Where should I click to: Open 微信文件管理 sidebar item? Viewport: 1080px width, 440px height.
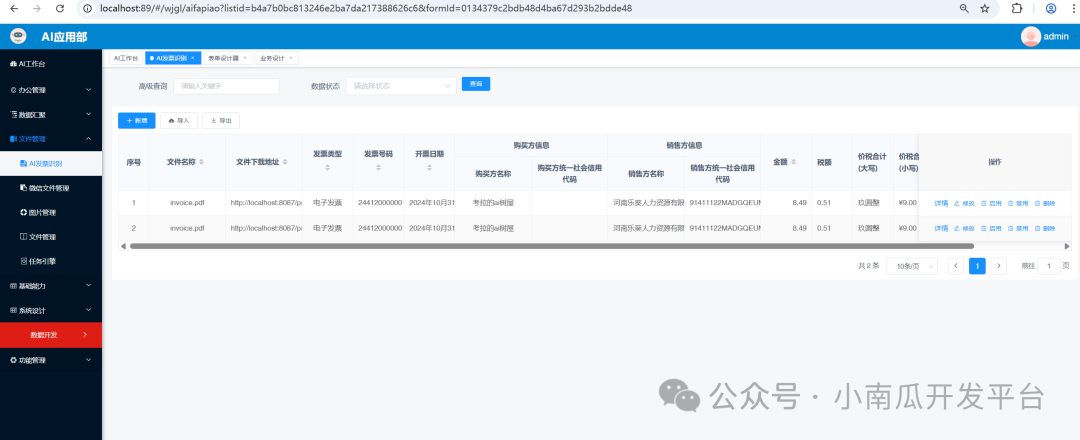coord(51,188)
